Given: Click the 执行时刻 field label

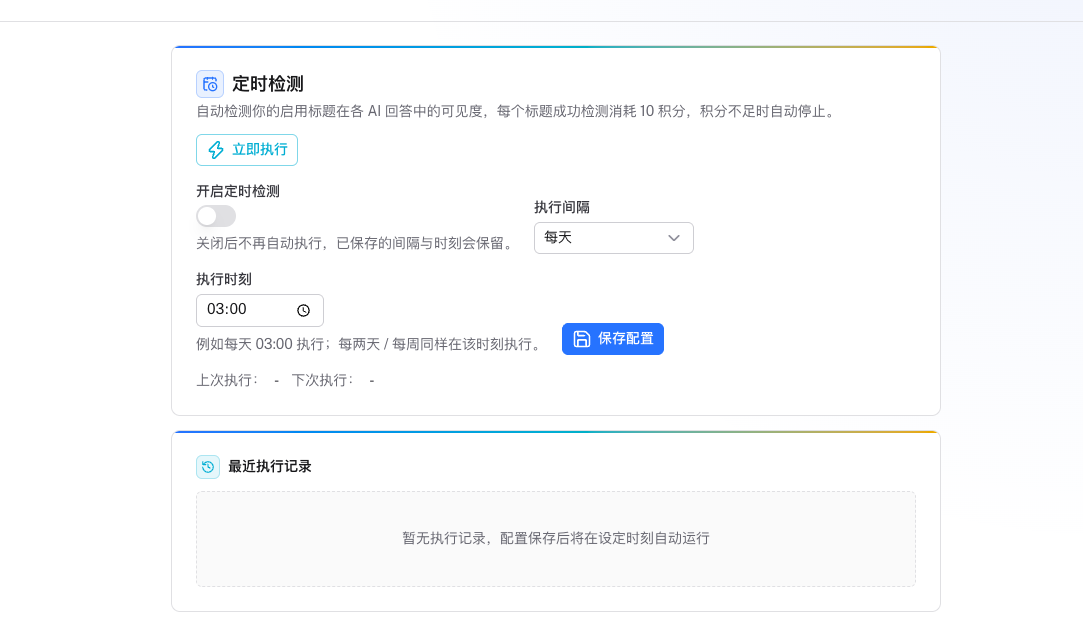Looking at the screenshot, I should tap(224, 279).
